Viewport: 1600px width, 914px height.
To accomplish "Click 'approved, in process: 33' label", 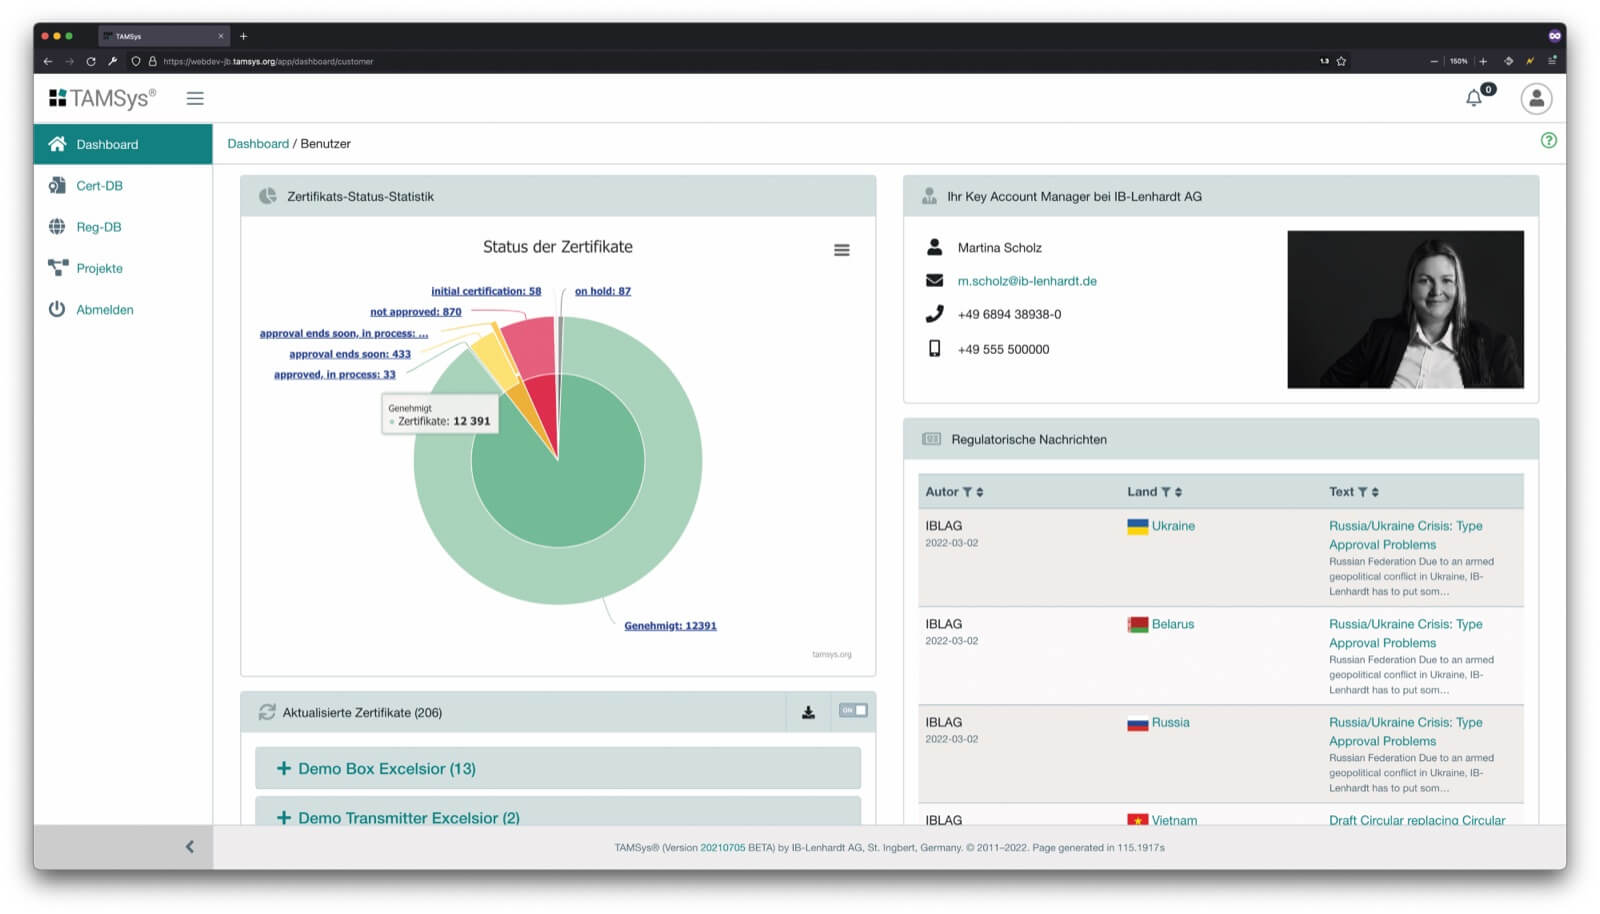I will (335, 375).
